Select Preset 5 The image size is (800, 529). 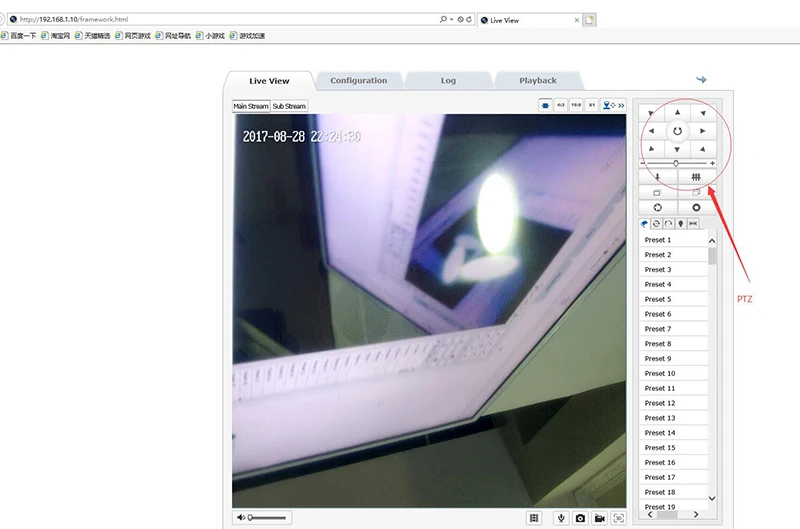673,299
